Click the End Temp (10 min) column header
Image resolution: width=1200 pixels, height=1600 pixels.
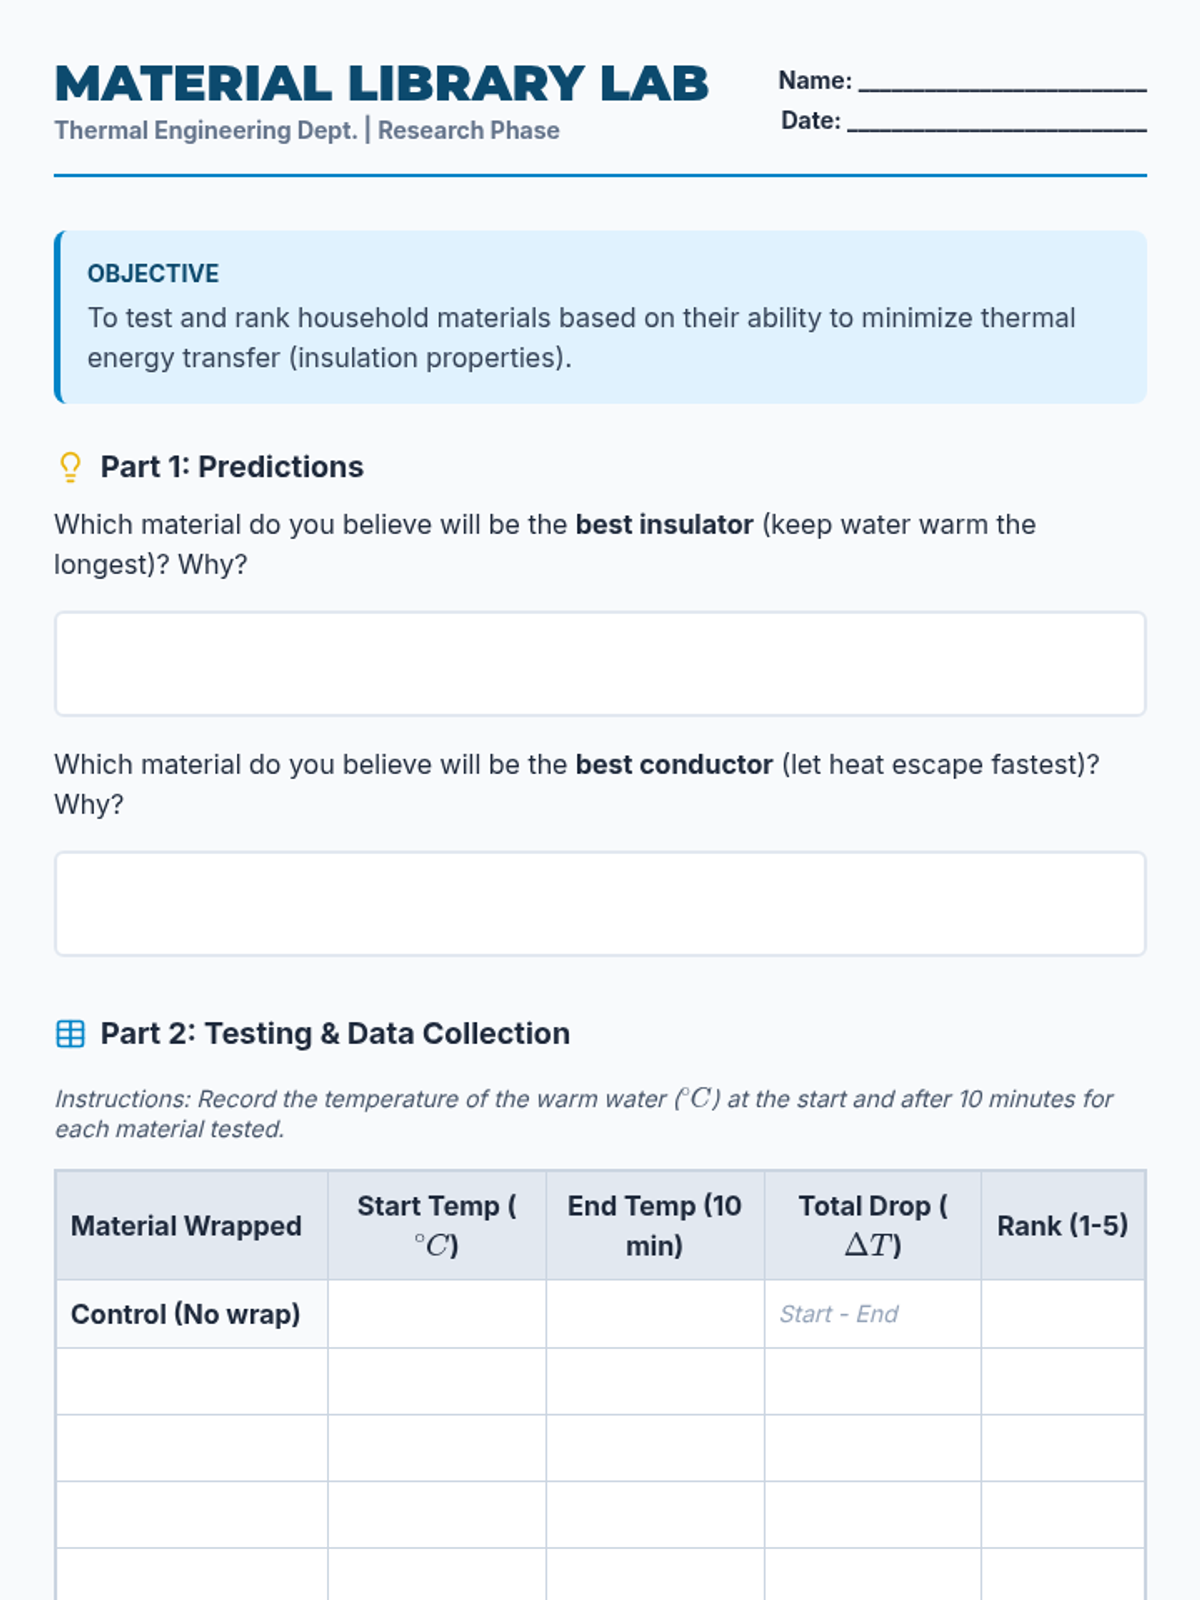[655, 1226]
